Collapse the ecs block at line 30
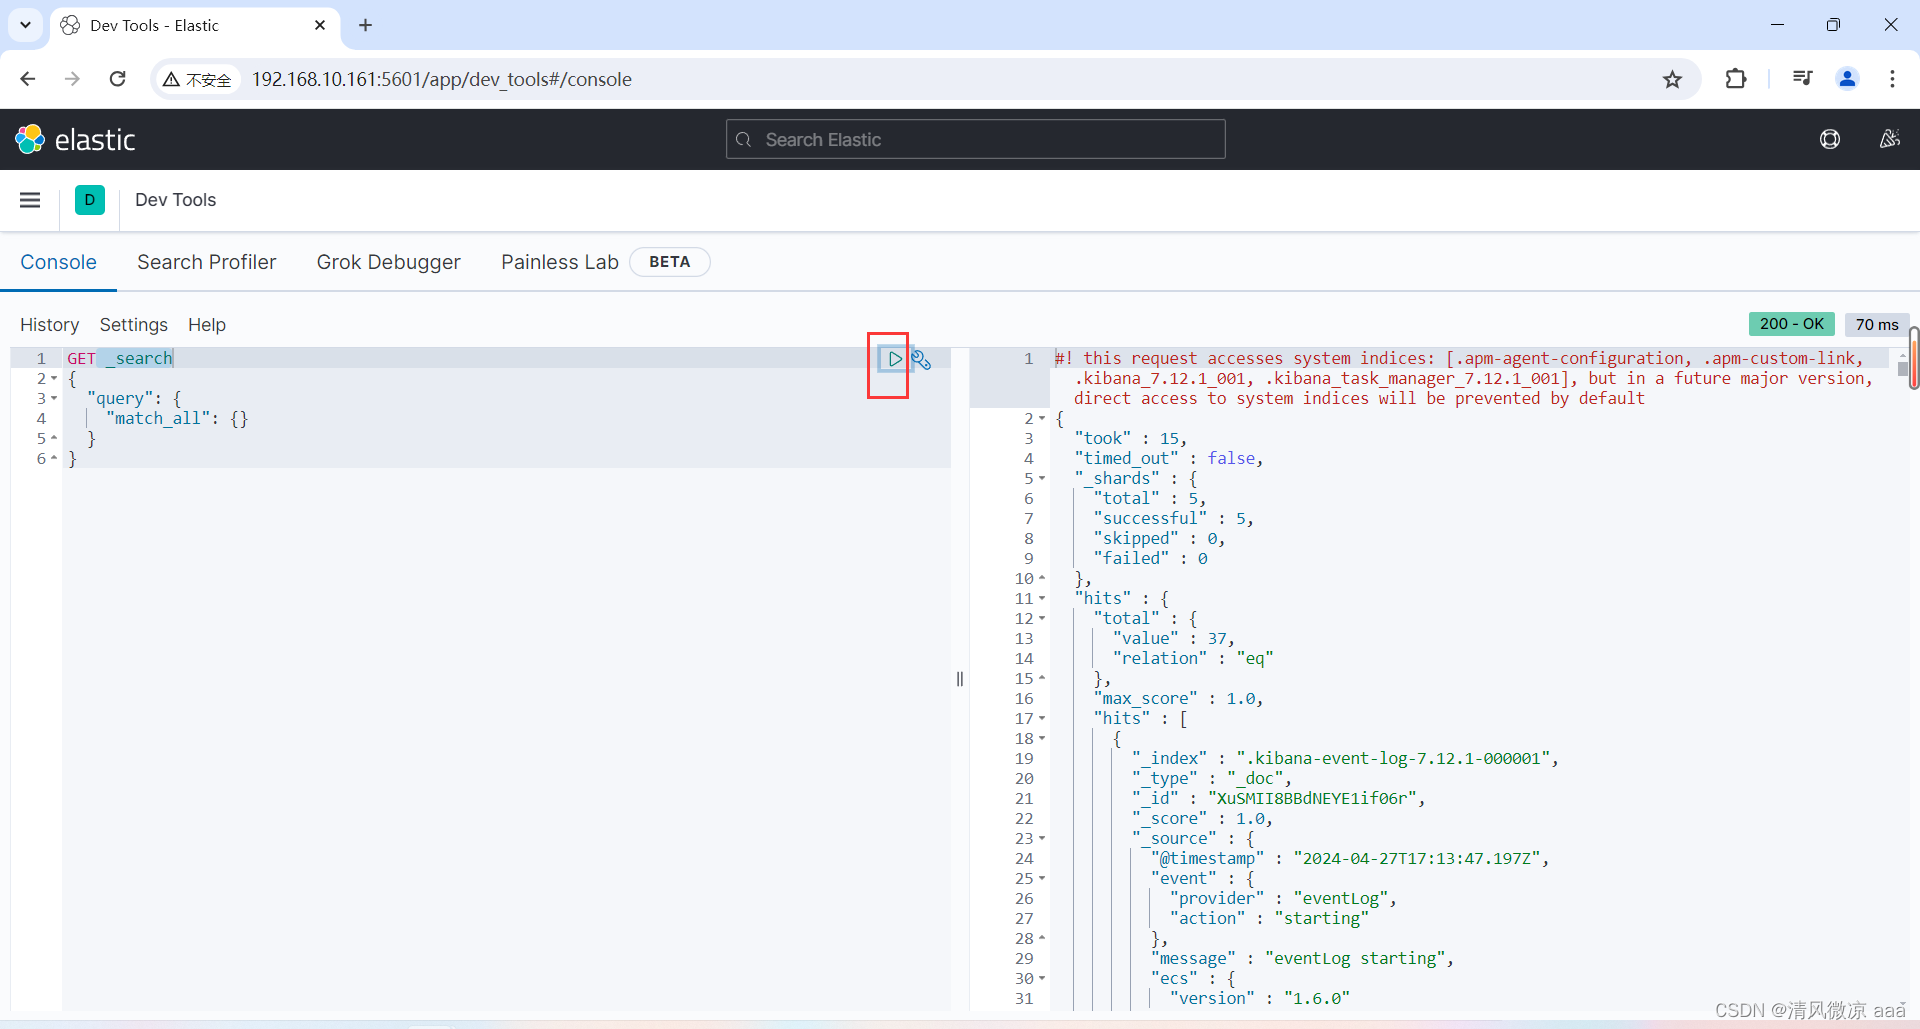 (1042, 979)
